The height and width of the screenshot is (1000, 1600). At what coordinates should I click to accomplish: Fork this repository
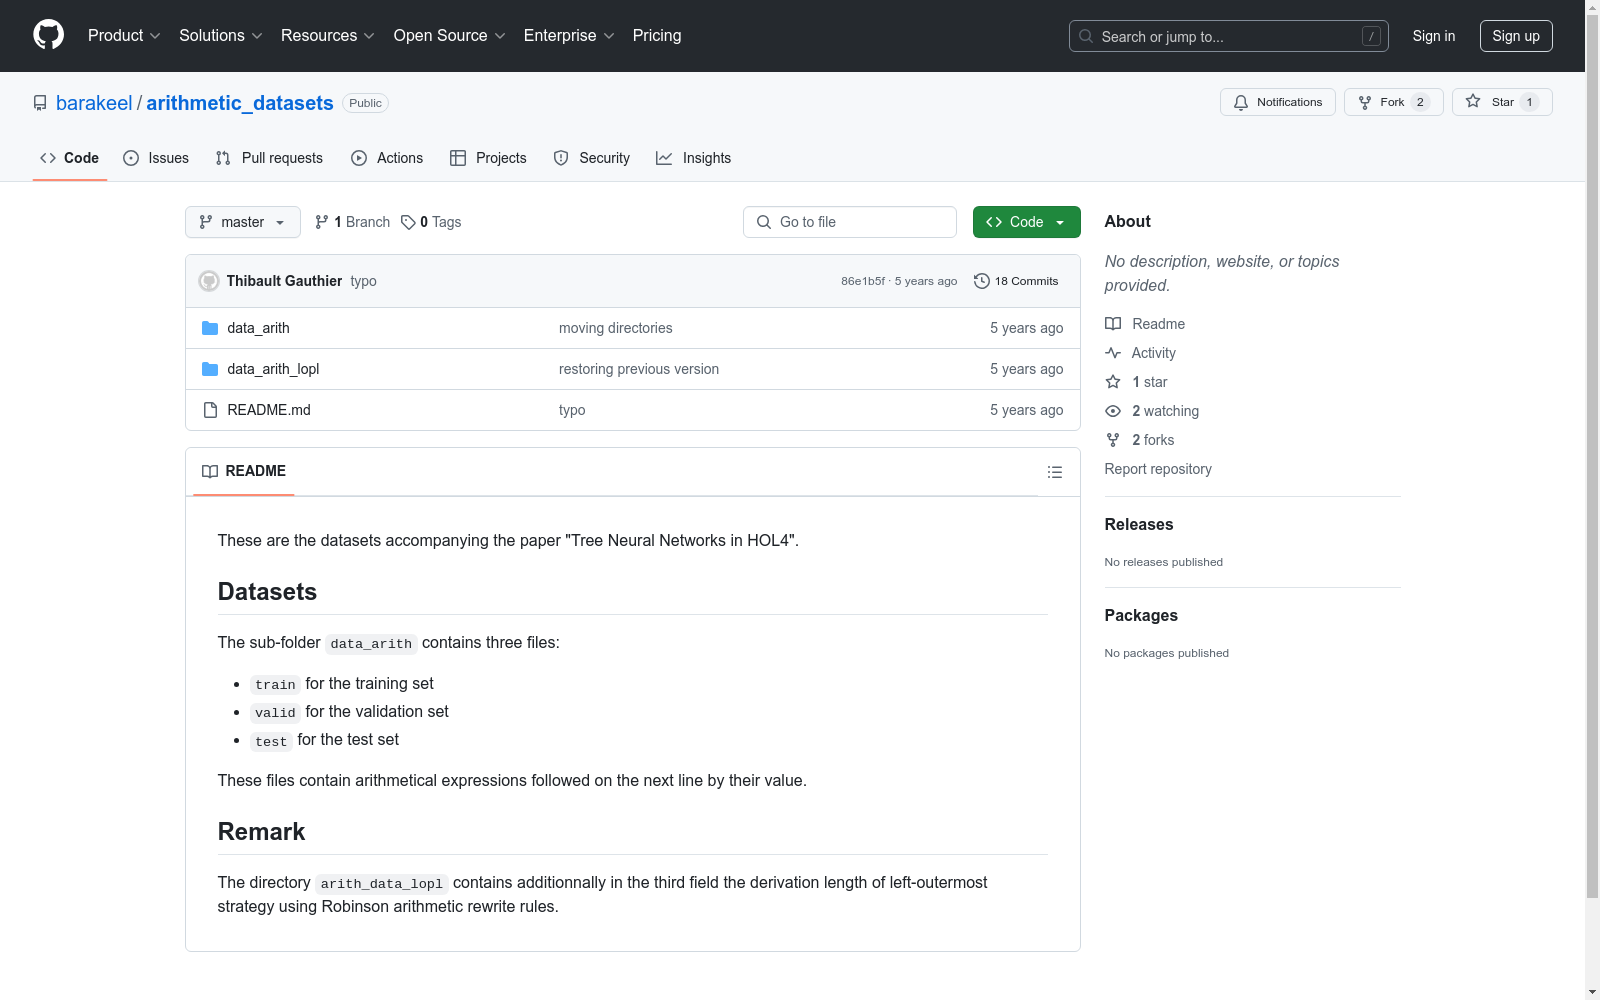pyautogui.click(x=1394, y=102)
